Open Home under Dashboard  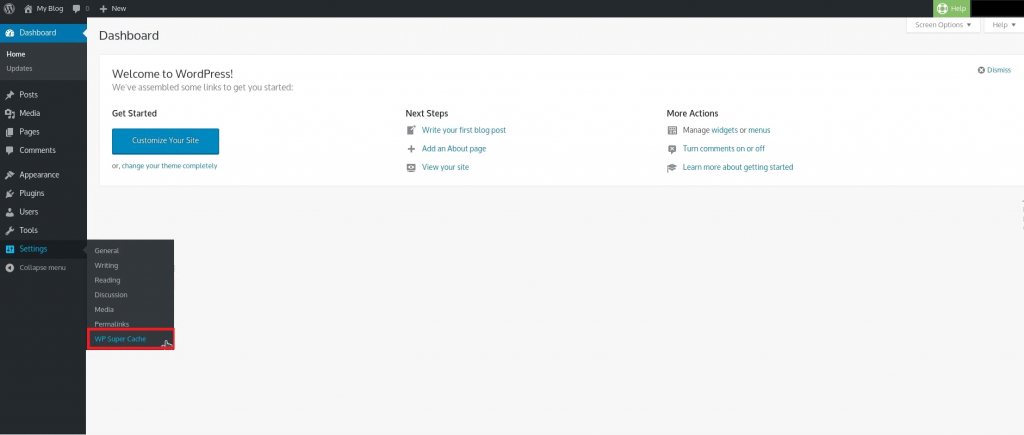click(x=16, y=54)
